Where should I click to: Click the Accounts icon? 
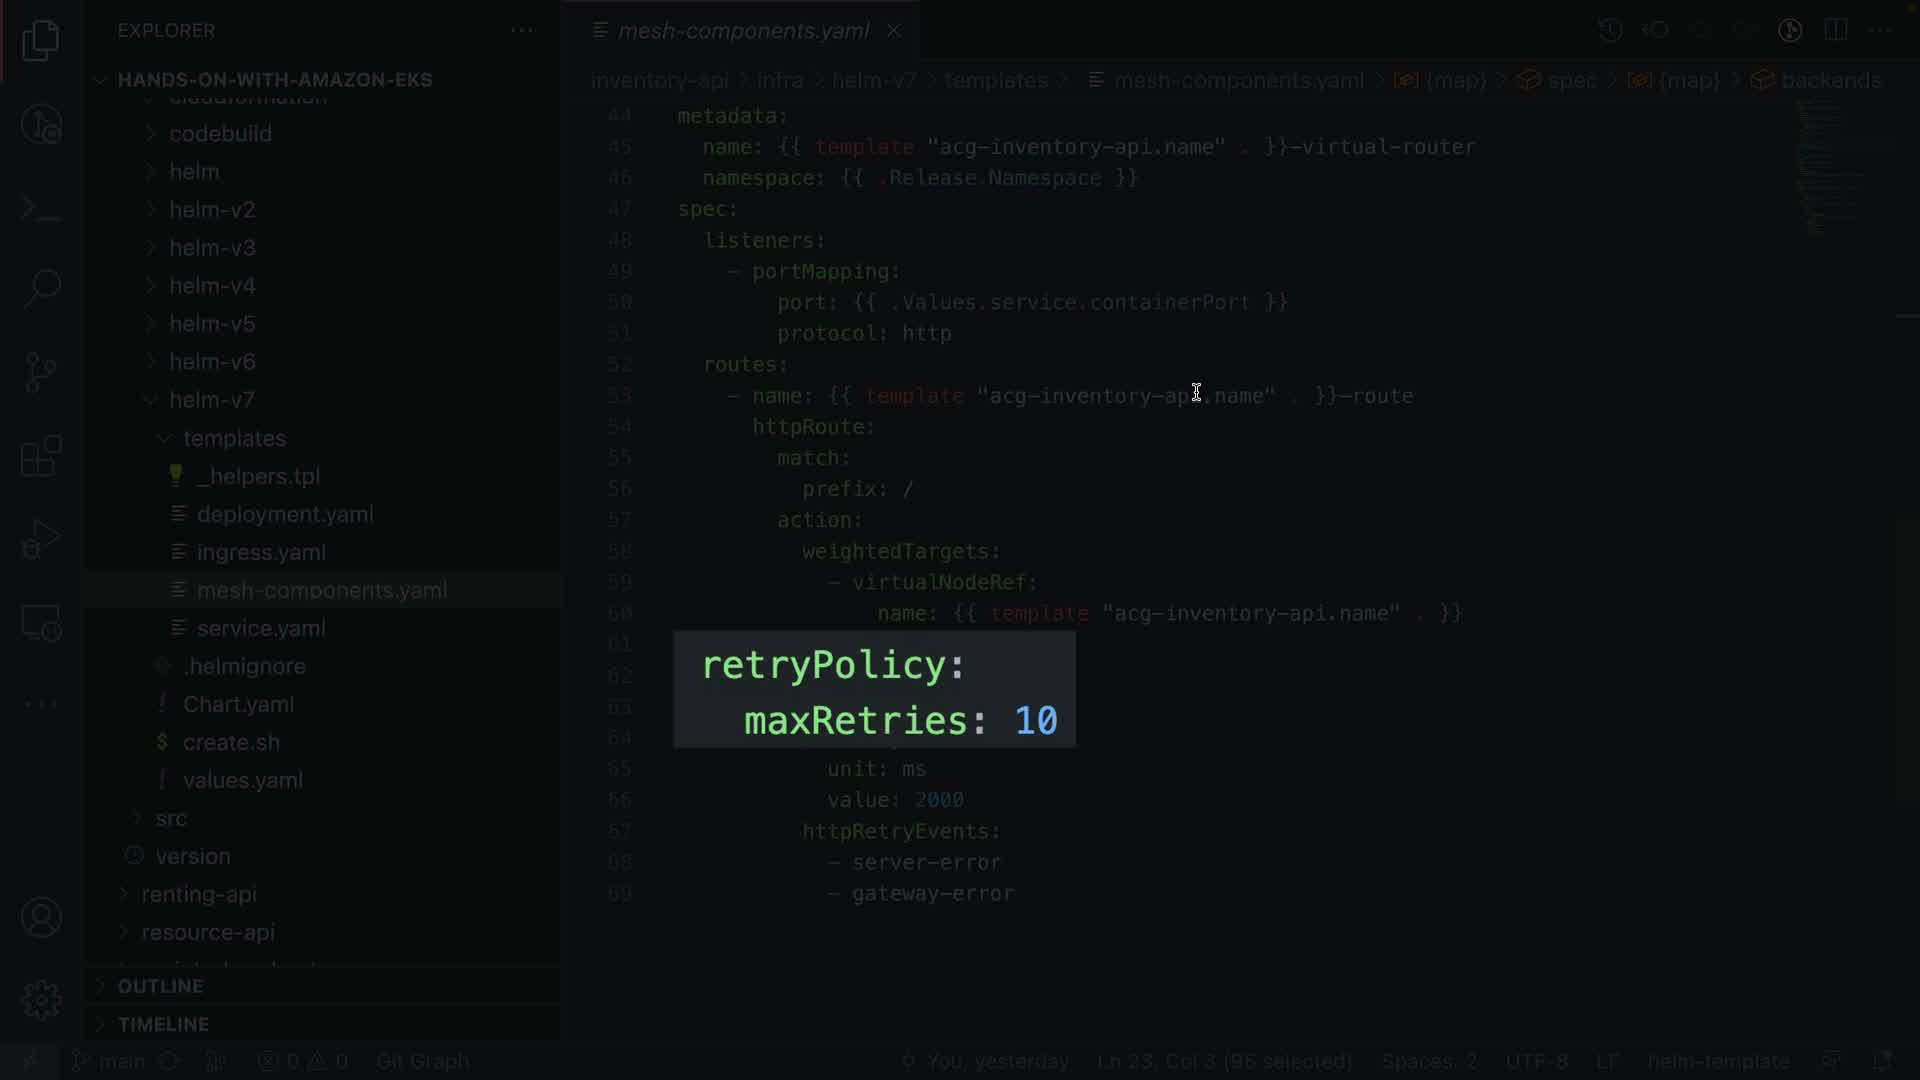pyautogui.click(x=41, y=917)
